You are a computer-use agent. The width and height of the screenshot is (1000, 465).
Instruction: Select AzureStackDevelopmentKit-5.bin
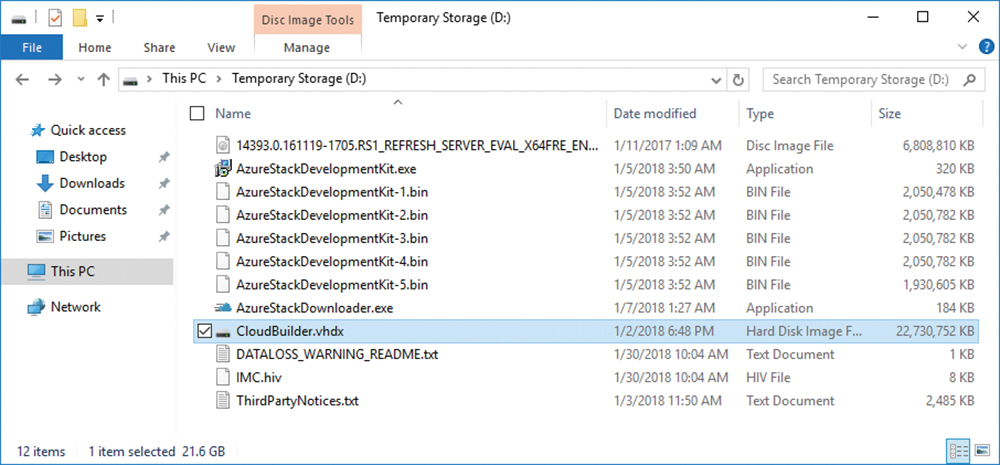(x=332, y=284)
